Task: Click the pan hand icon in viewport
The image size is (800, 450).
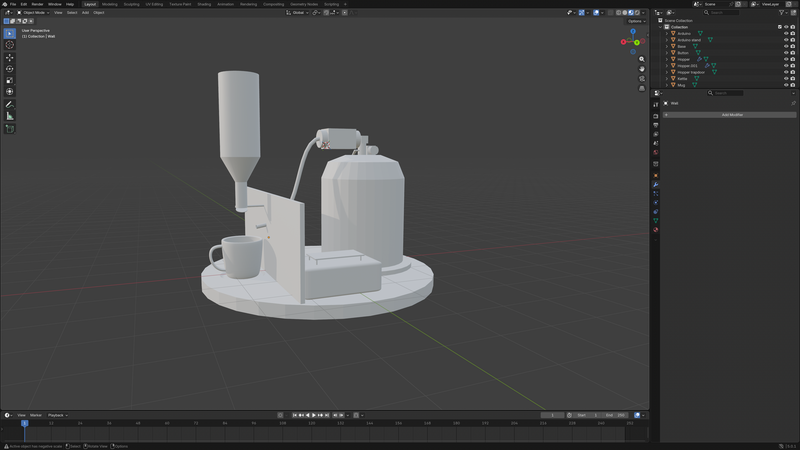Action: [642, 69]
